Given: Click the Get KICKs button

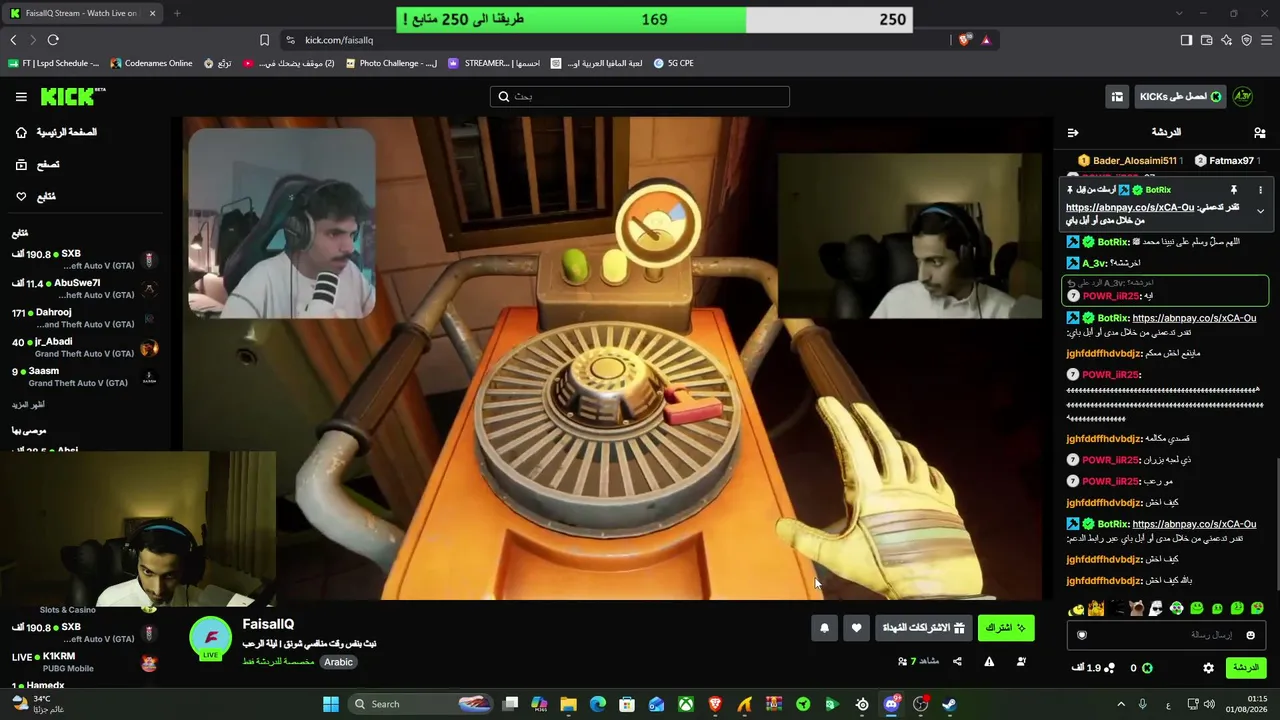Looking at the screenshot, I should coord(1180,97).
